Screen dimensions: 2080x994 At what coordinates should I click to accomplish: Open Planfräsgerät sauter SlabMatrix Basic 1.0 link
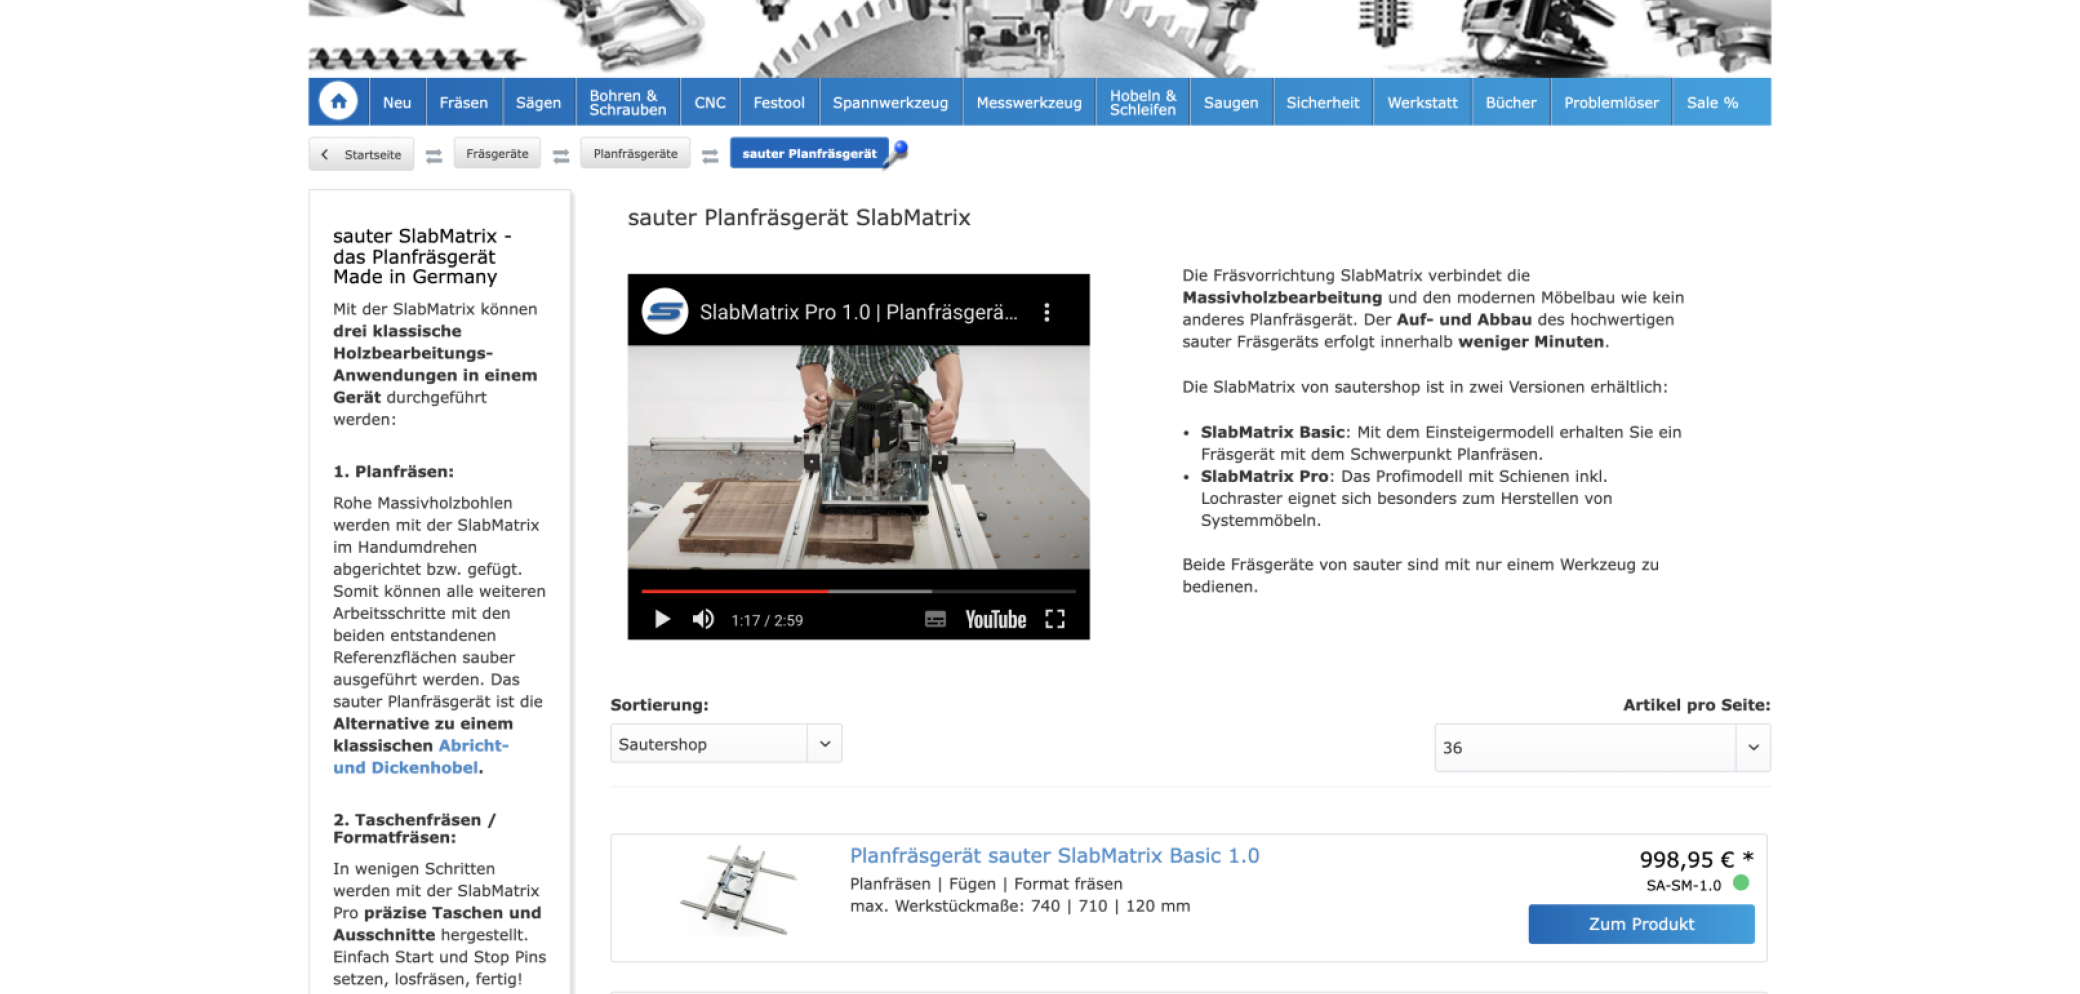[x=1054, y=856]
